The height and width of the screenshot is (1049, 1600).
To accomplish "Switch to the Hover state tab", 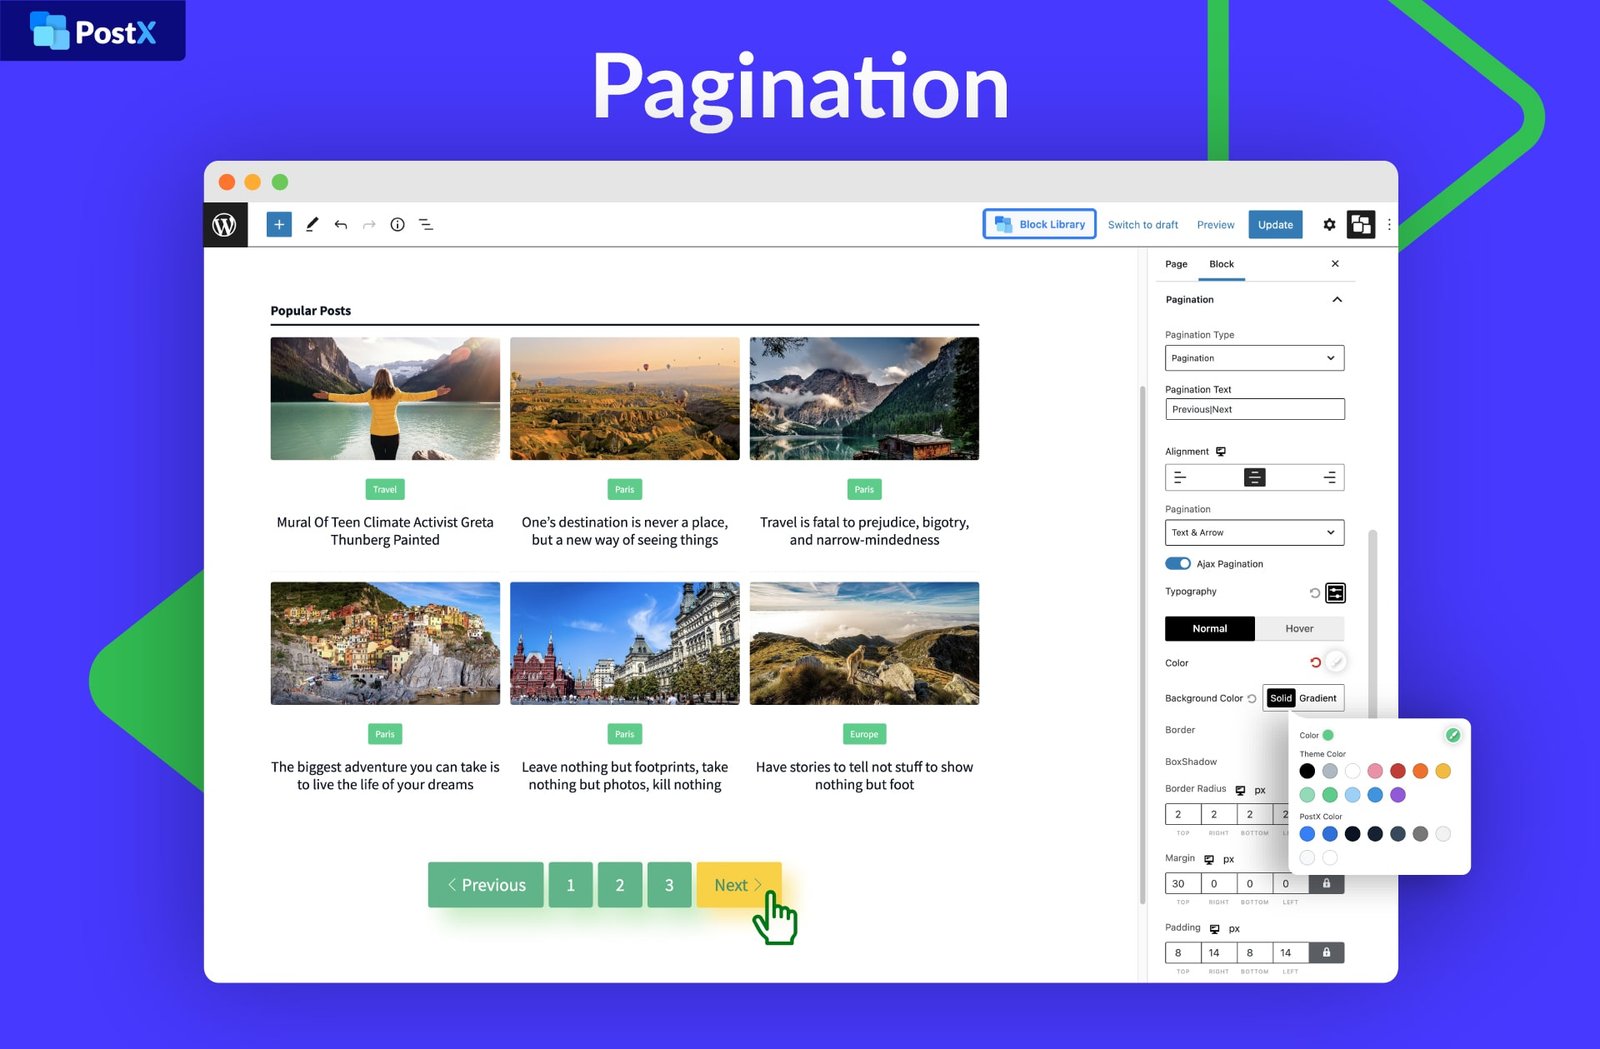I will (x=1299, y=629).
